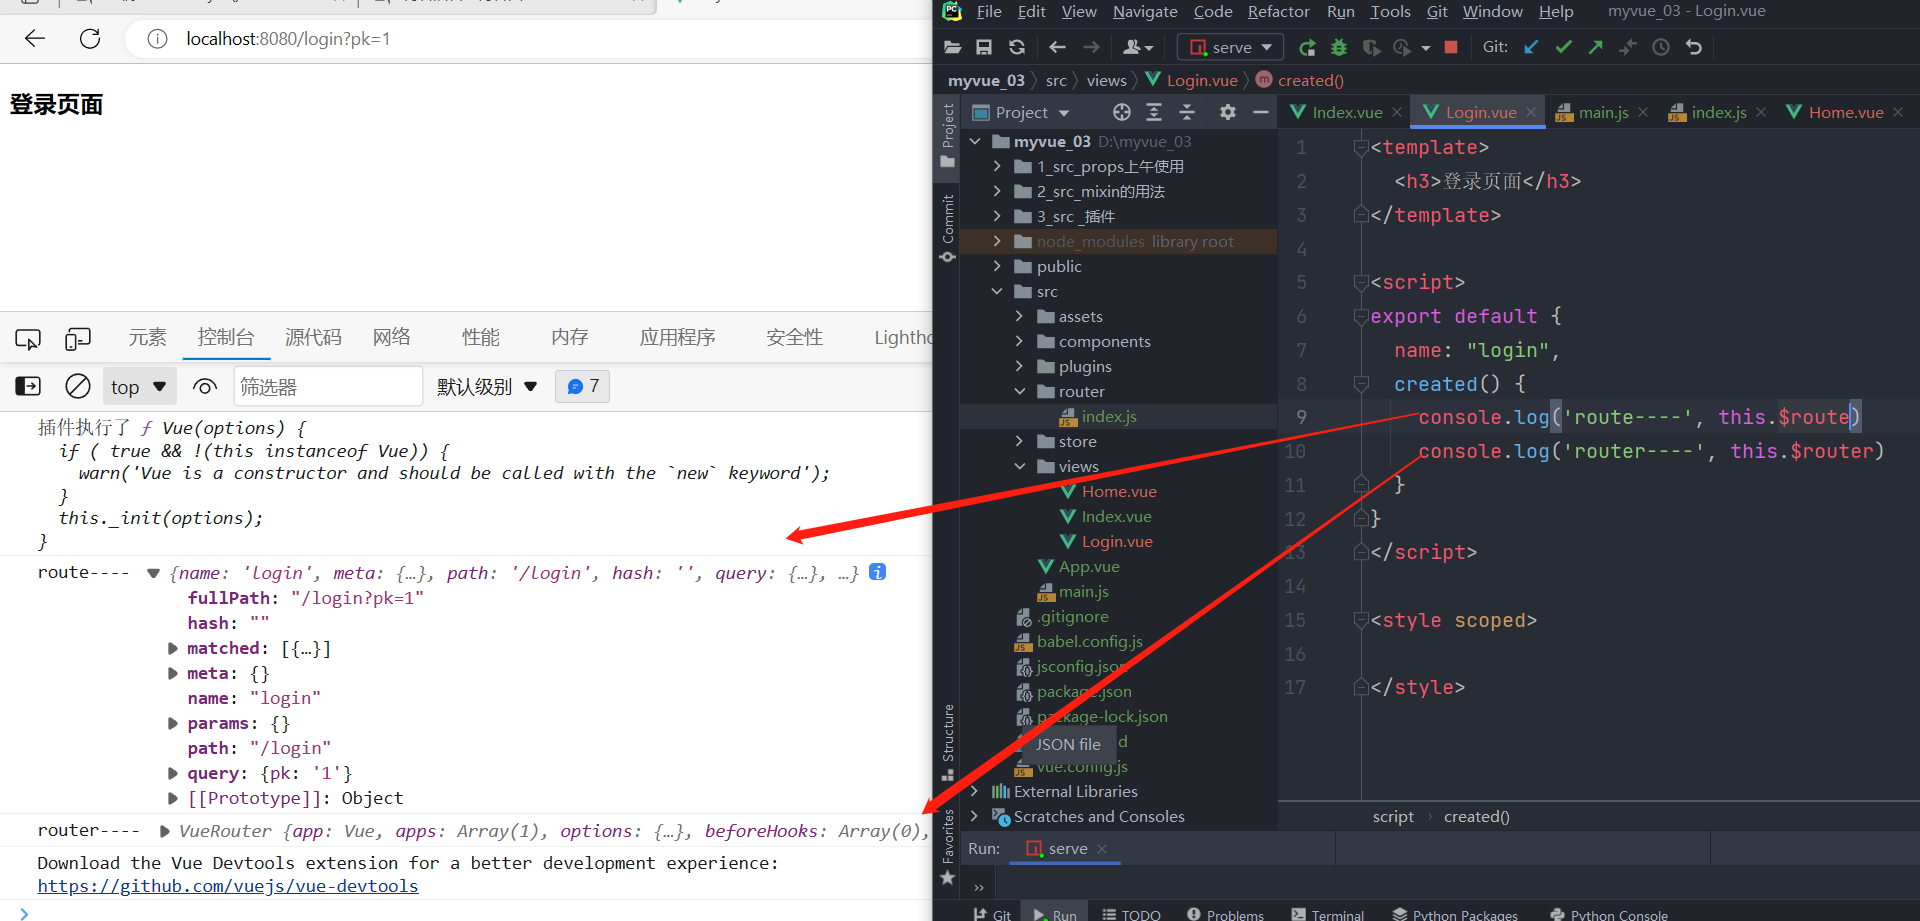1920x921 pixels.
Task: Open the 默认级别 log level dropdown
Action: click(x=487, y=387)
